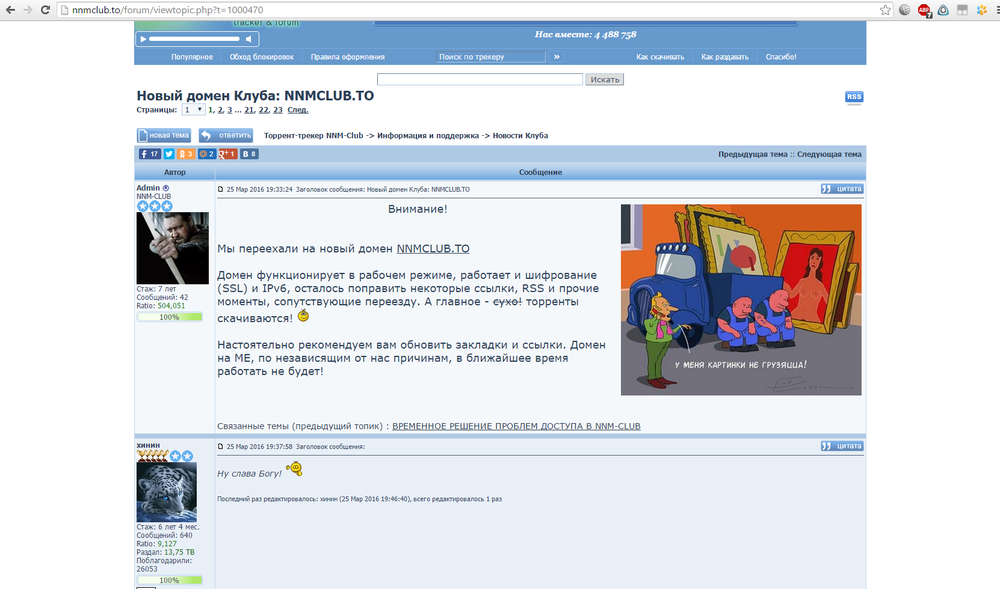Click the новая тема button
1000x589 pixels.
click(164, 135)
